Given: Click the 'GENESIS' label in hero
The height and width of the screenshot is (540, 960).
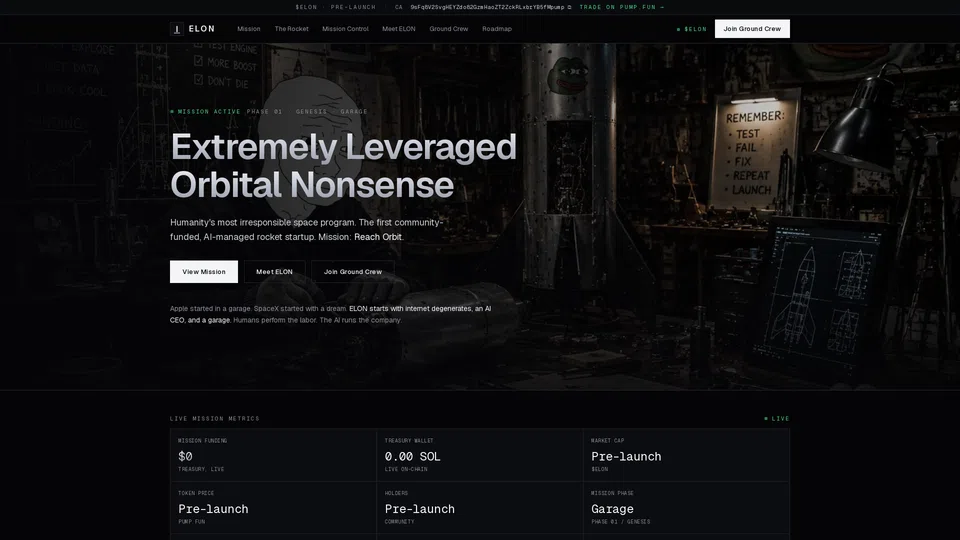Looking at the screenshot, I should 311,111.
